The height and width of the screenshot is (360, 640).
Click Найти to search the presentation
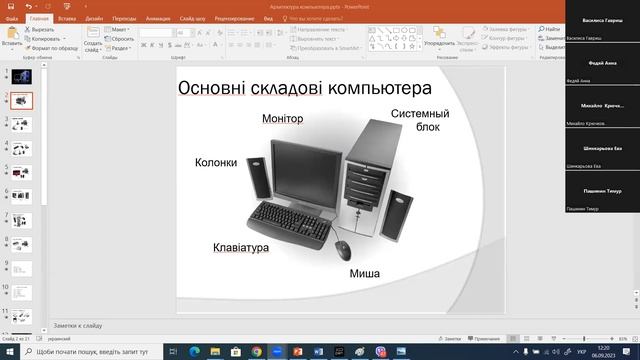coord(549,29)
